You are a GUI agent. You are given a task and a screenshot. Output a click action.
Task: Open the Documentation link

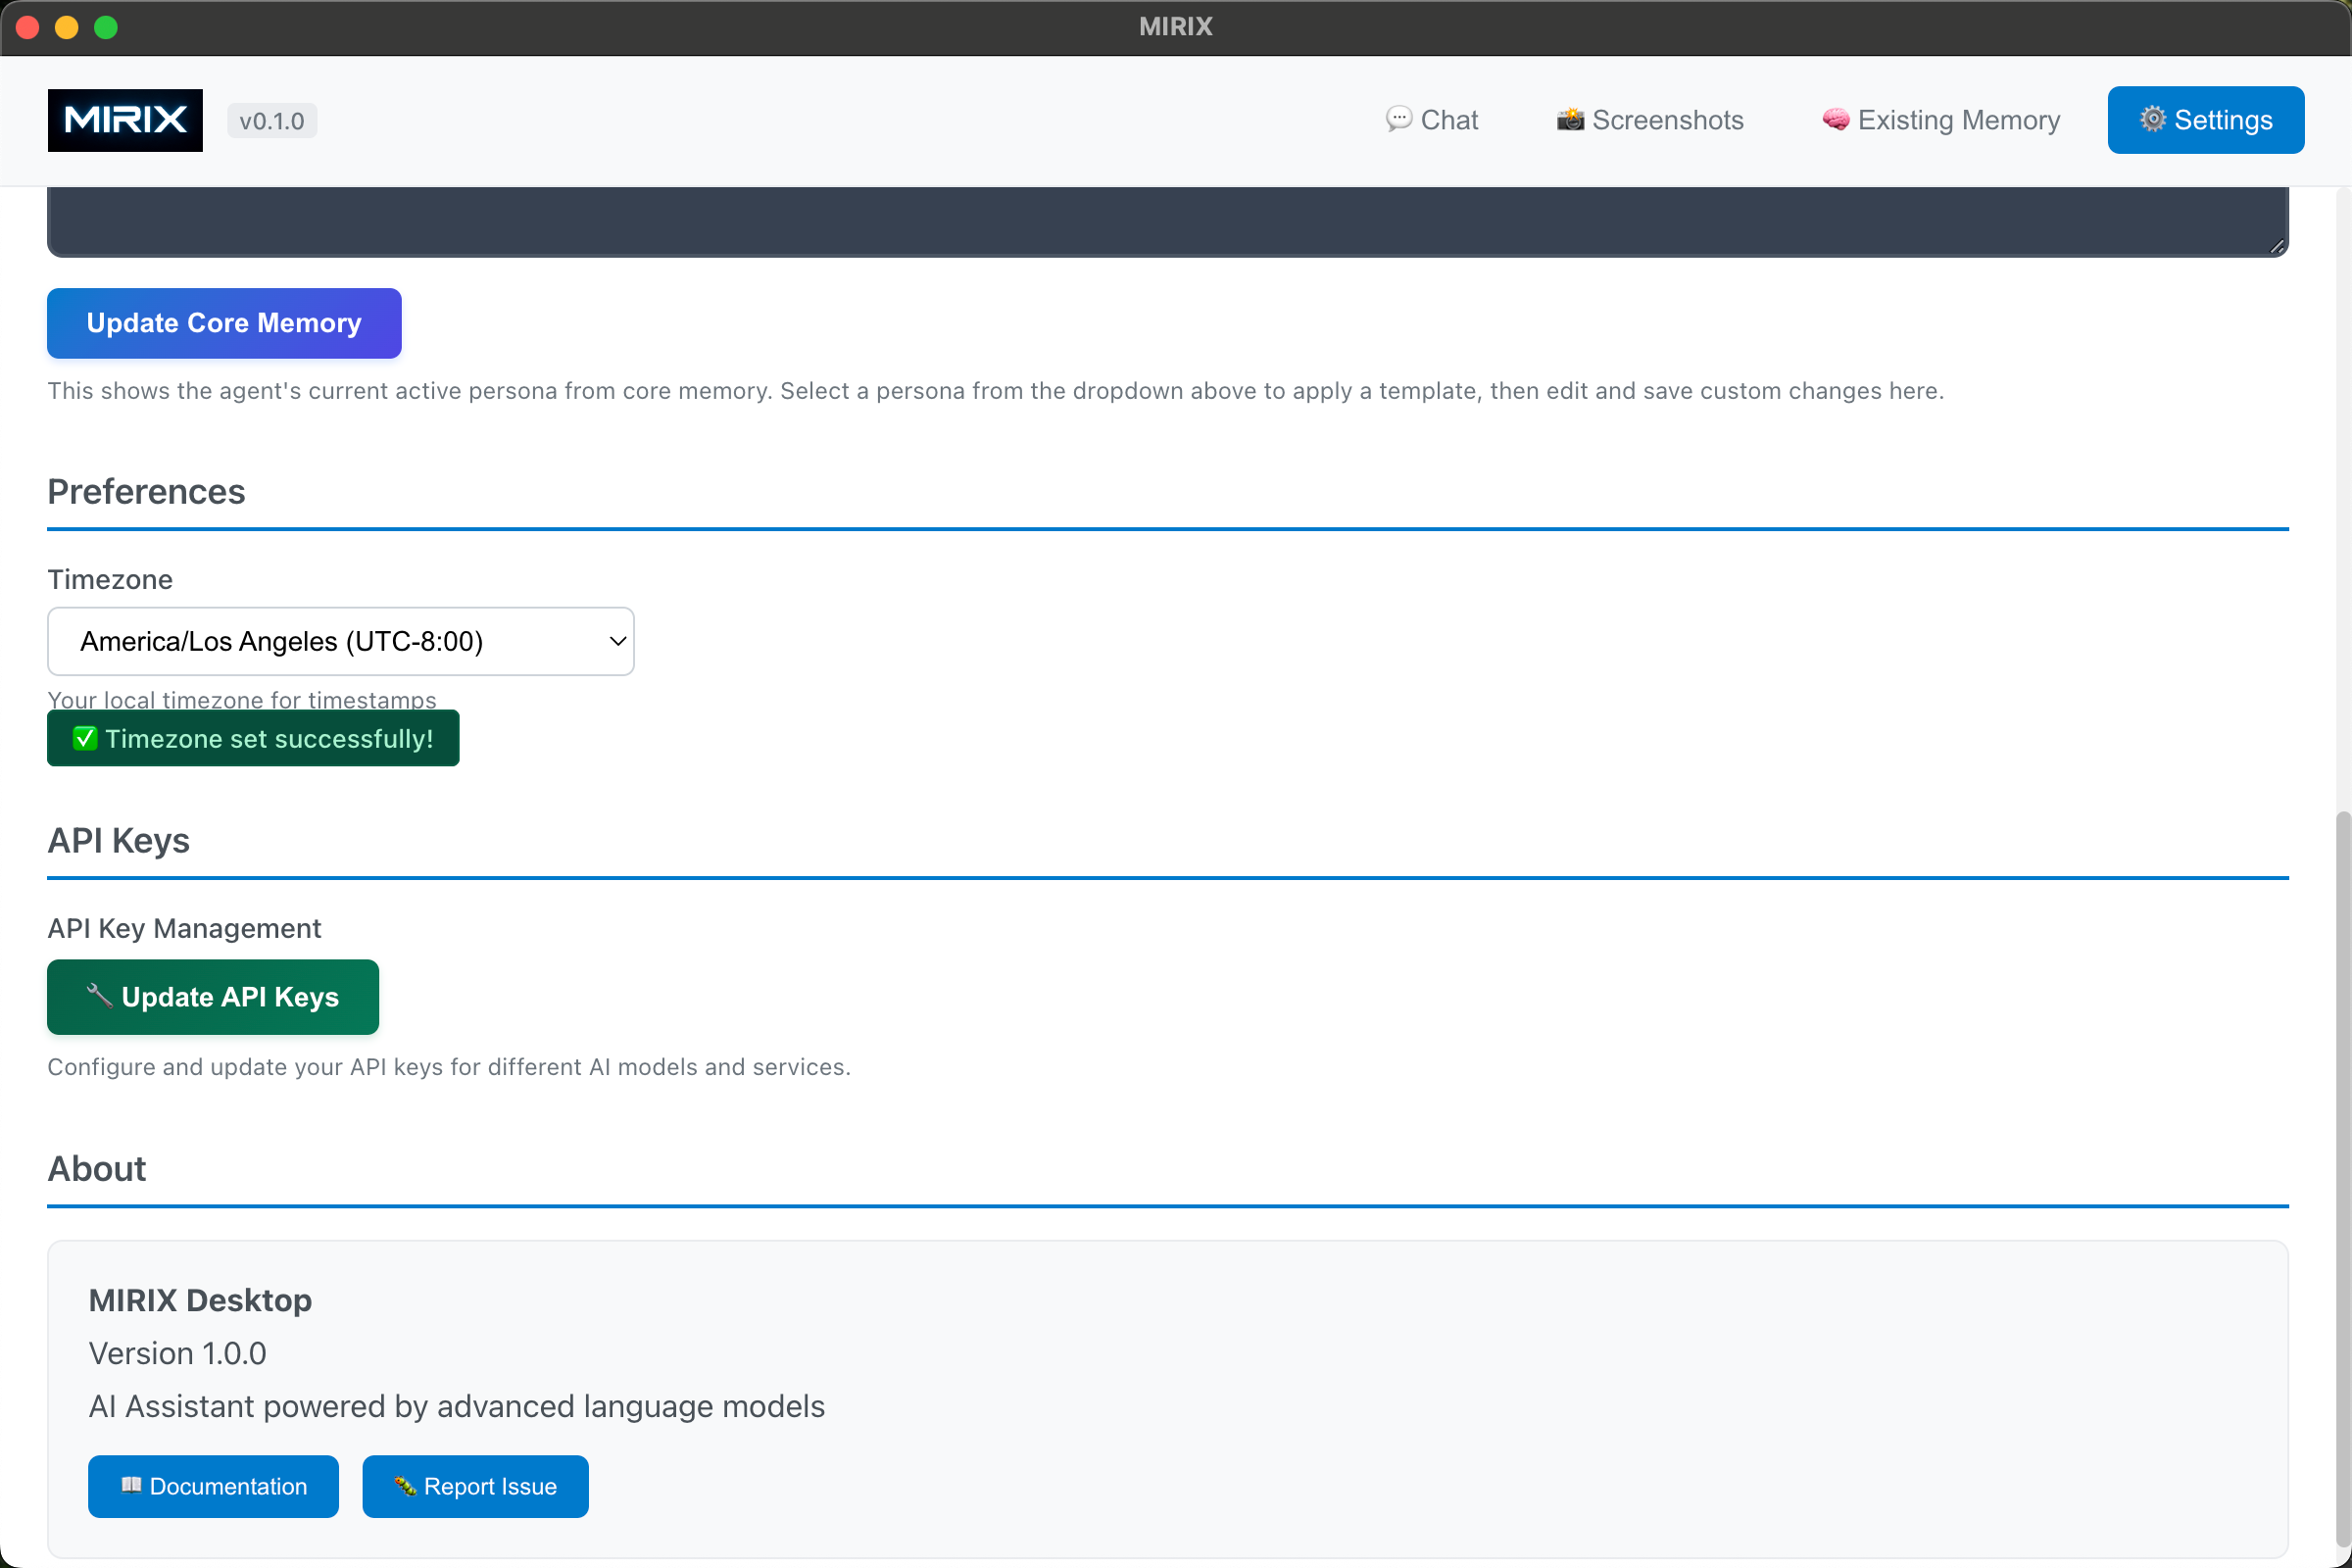pyautogui.click(x=213, y=1486)
